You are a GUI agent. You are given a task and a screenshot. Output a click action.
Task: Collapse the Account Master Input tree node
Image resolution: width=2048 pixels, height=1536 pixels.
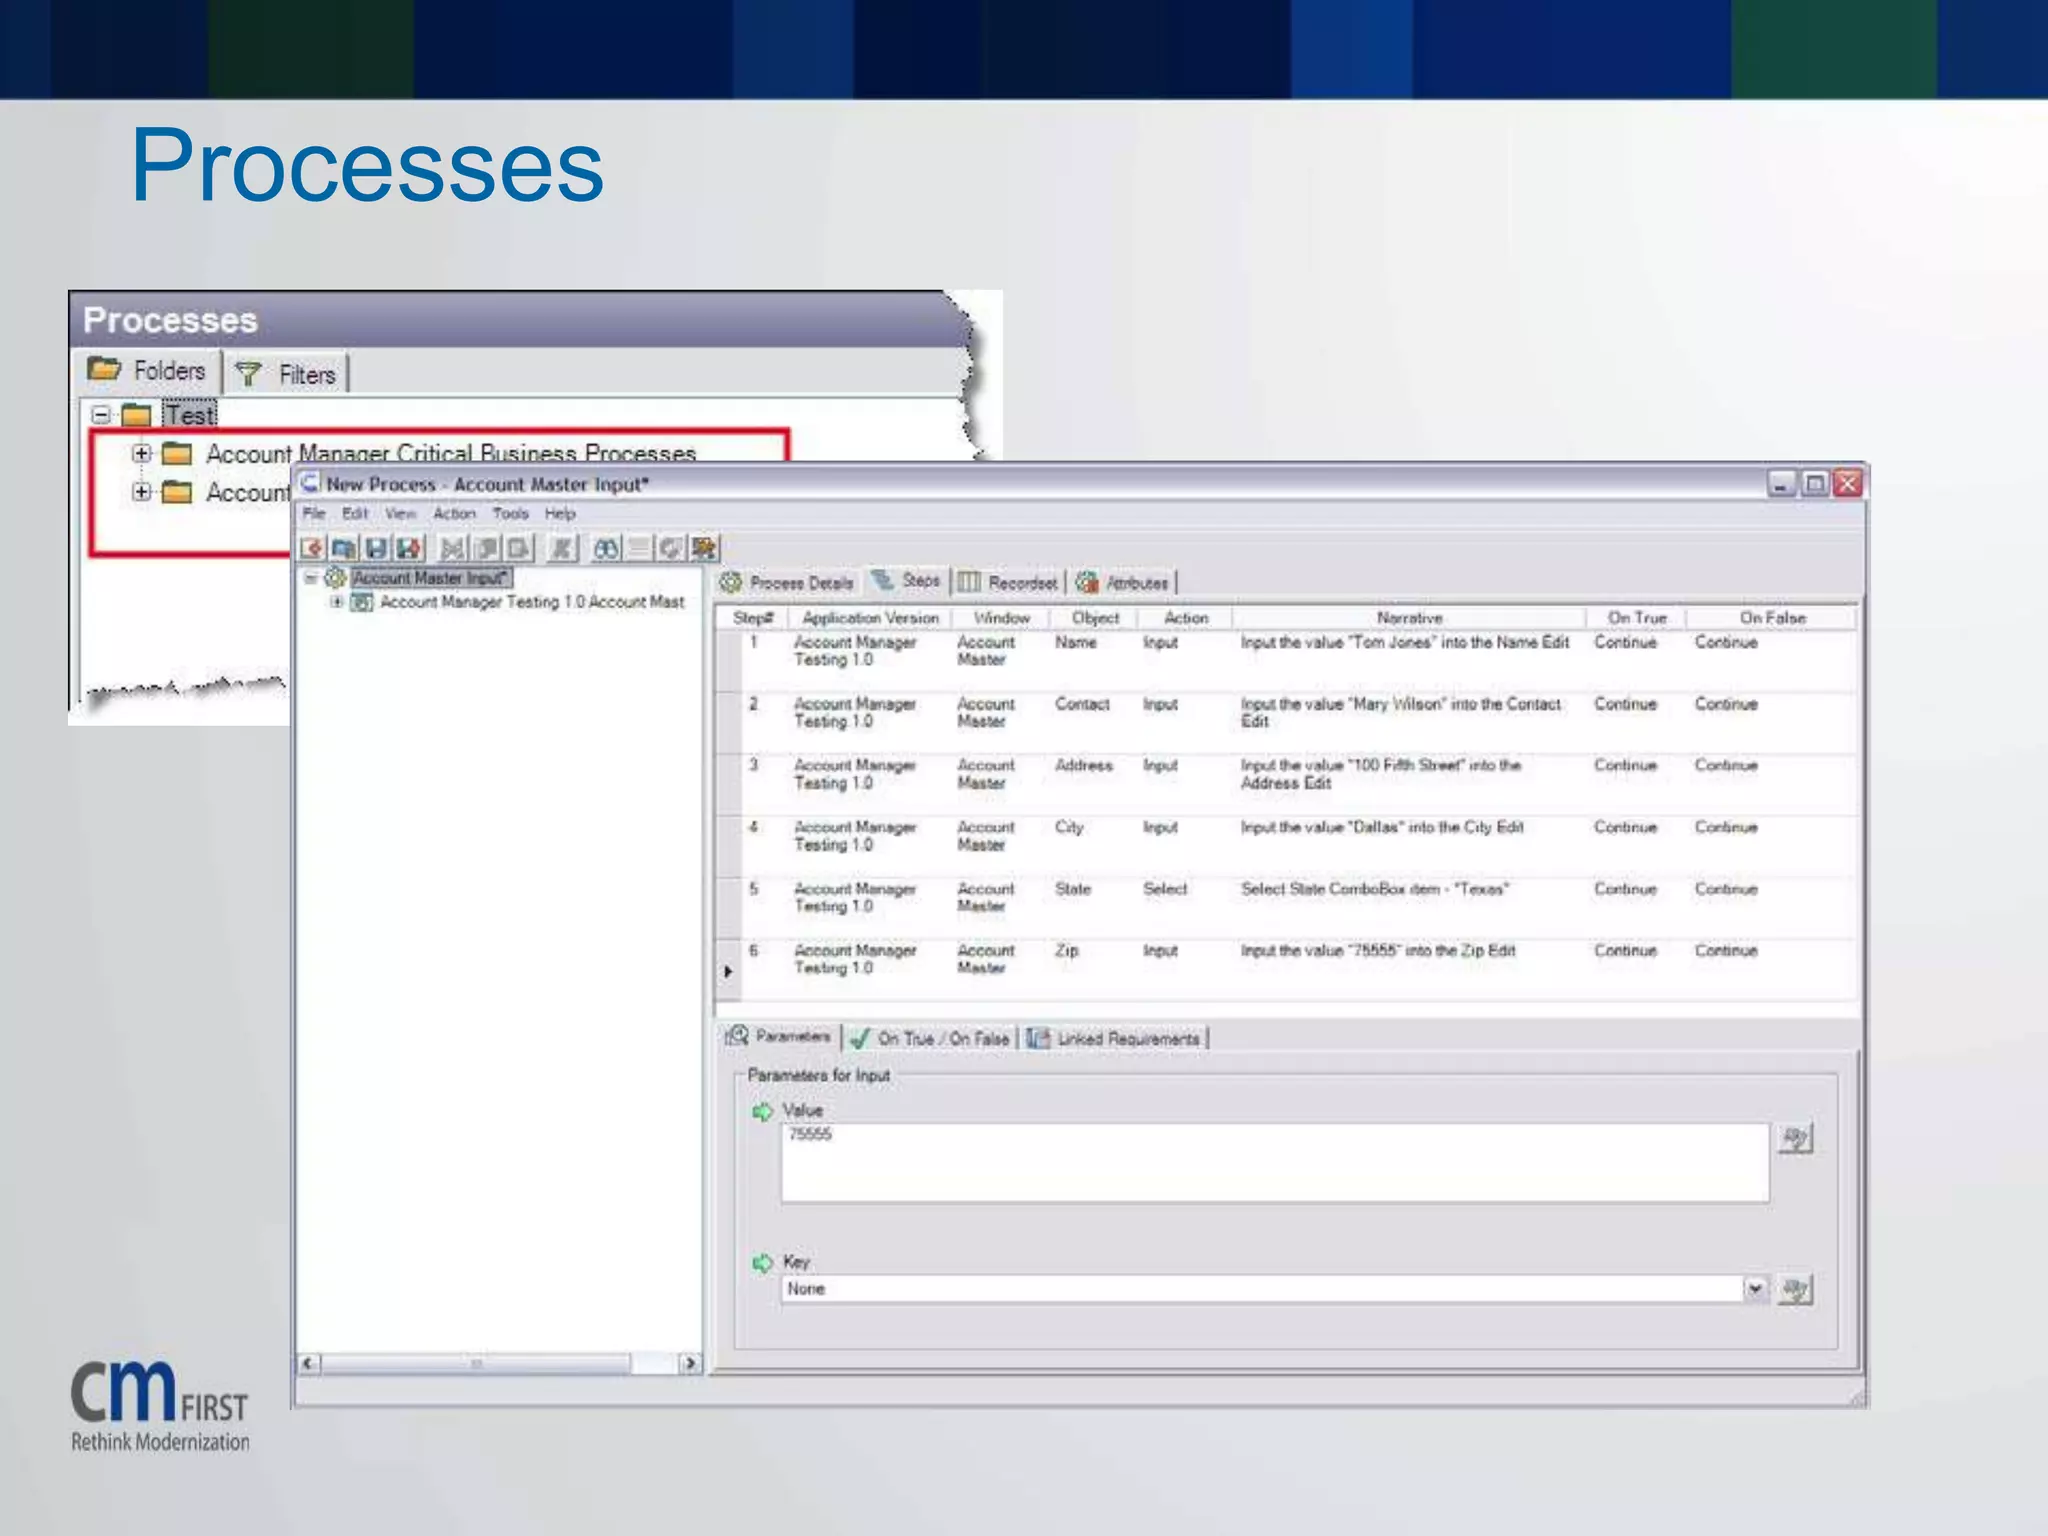[311, 578]
